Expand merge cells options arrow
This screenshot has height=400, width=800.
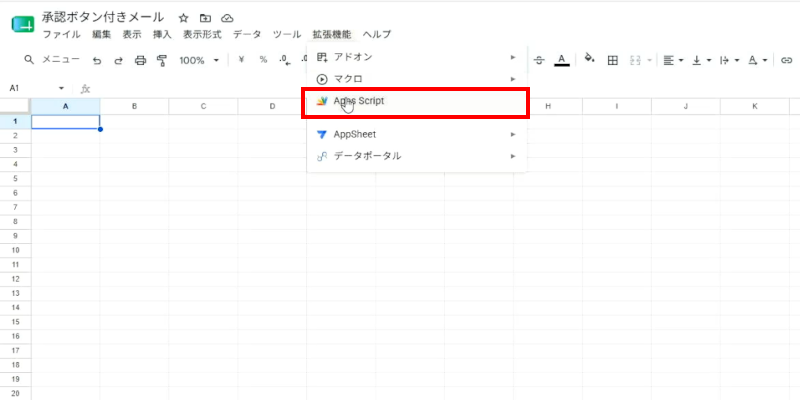click(x=649, y=61)
